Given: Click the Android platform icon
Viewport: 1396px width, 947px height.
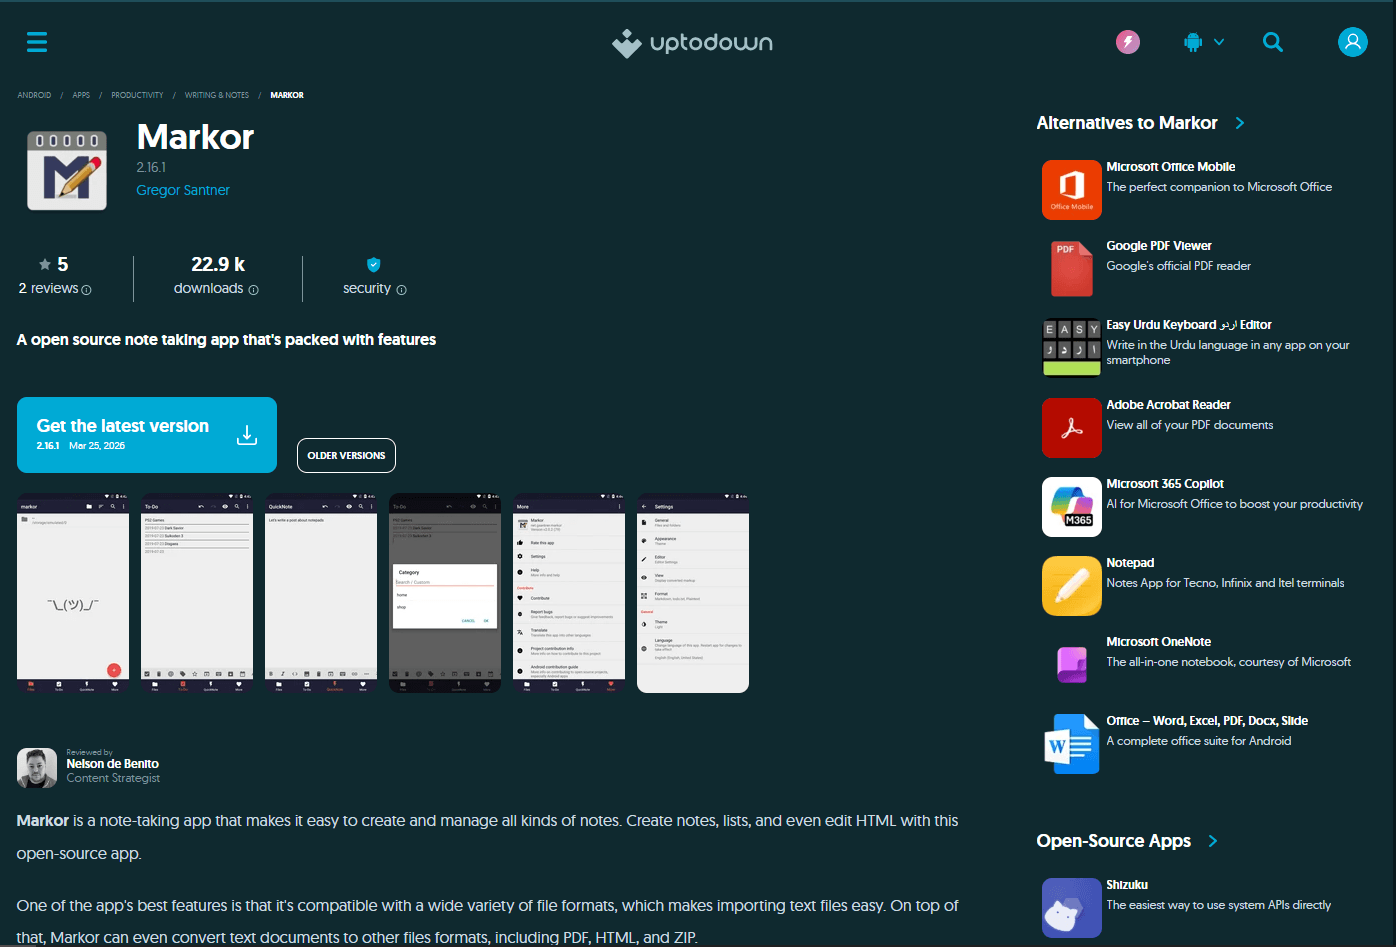Looking at the screenshot, I should (1192, 42).
